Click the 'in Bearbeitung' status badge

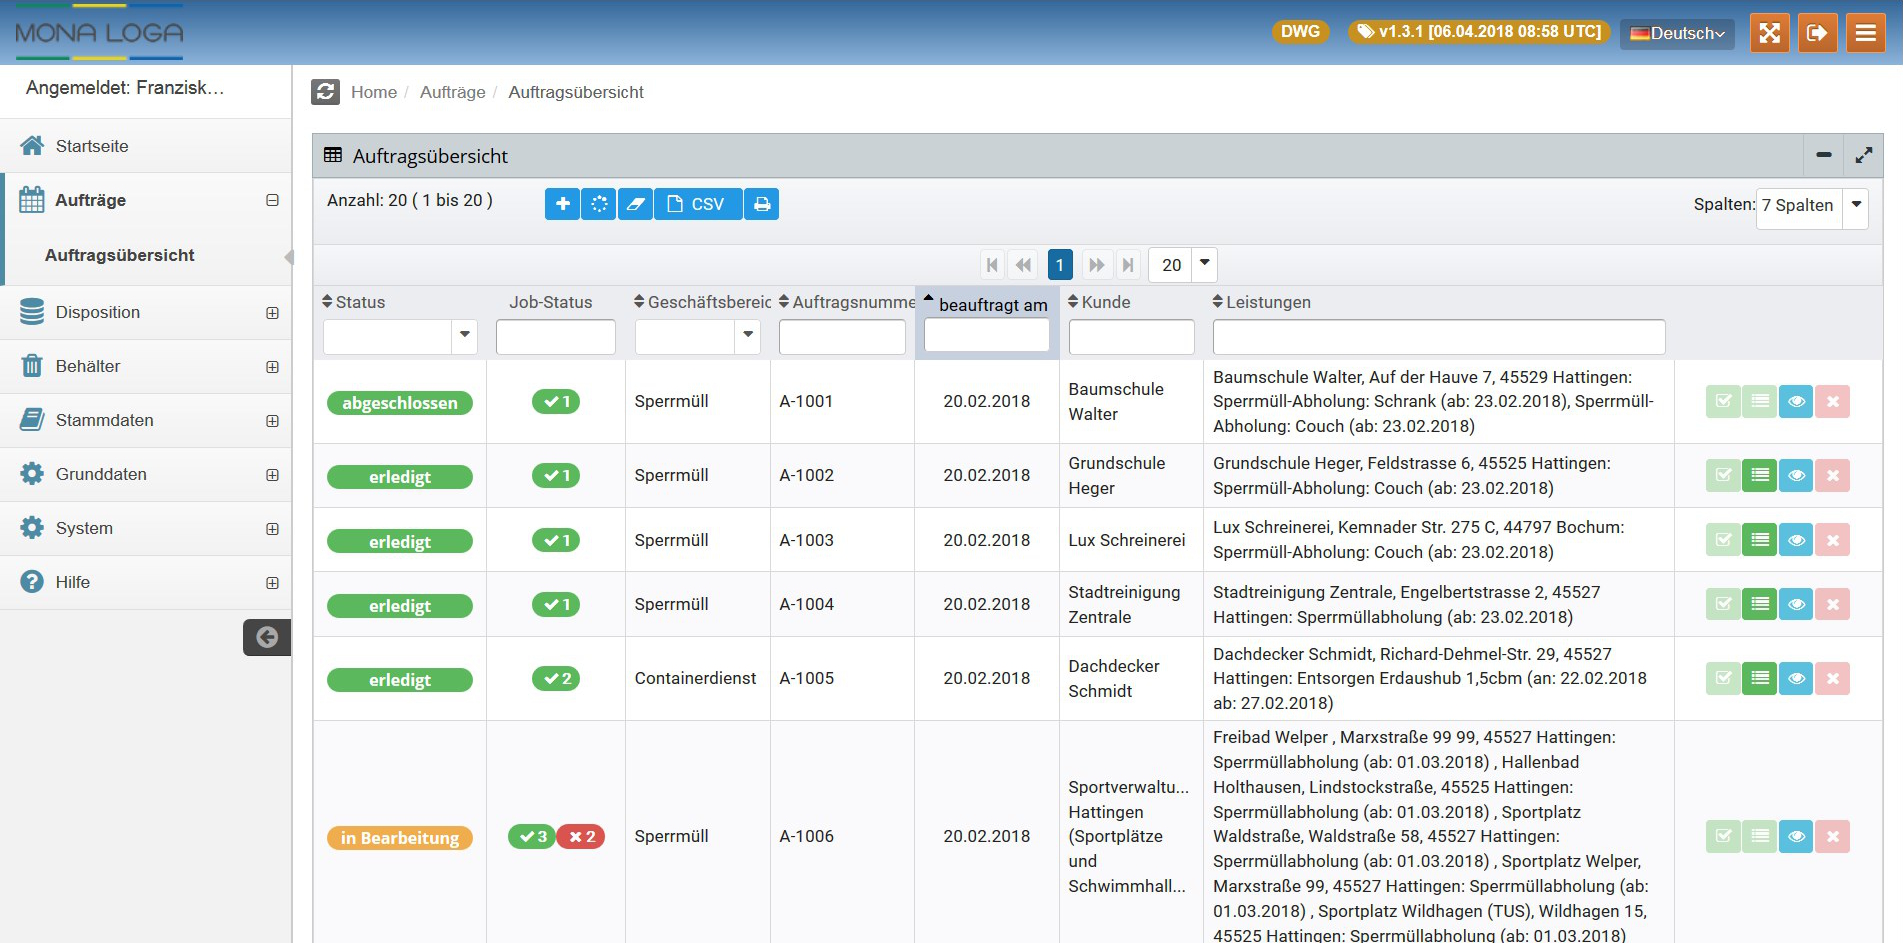400,838
